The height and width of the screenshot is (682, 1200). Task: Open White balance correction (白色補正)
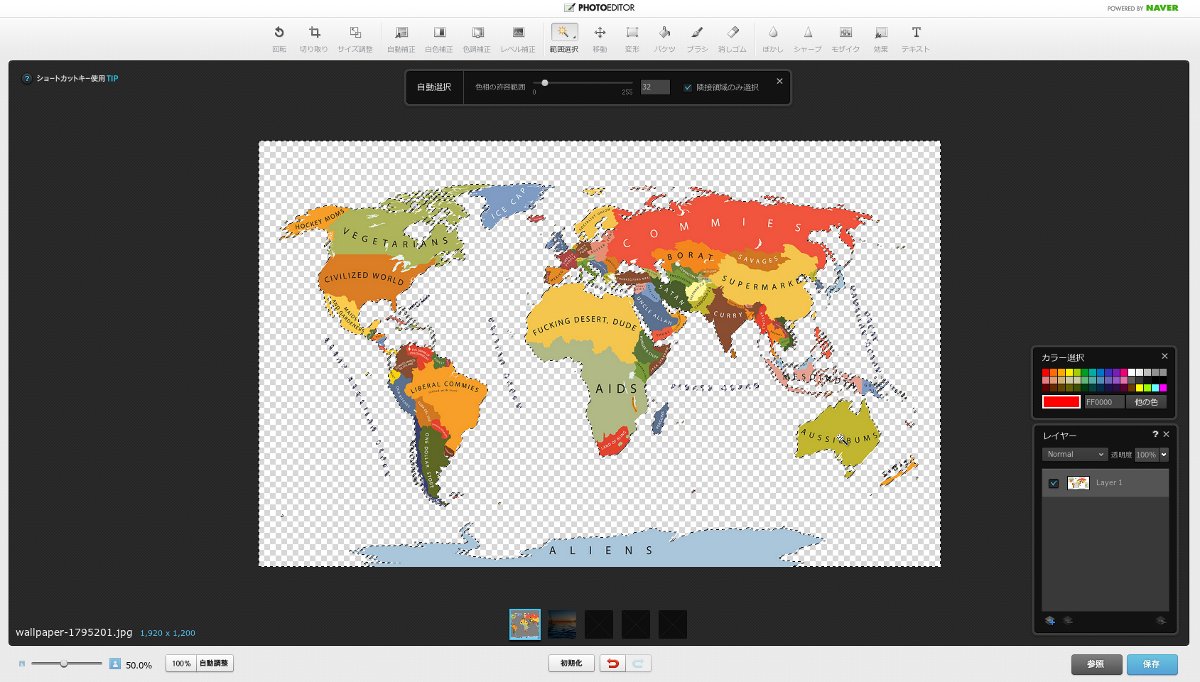(439, 38)
